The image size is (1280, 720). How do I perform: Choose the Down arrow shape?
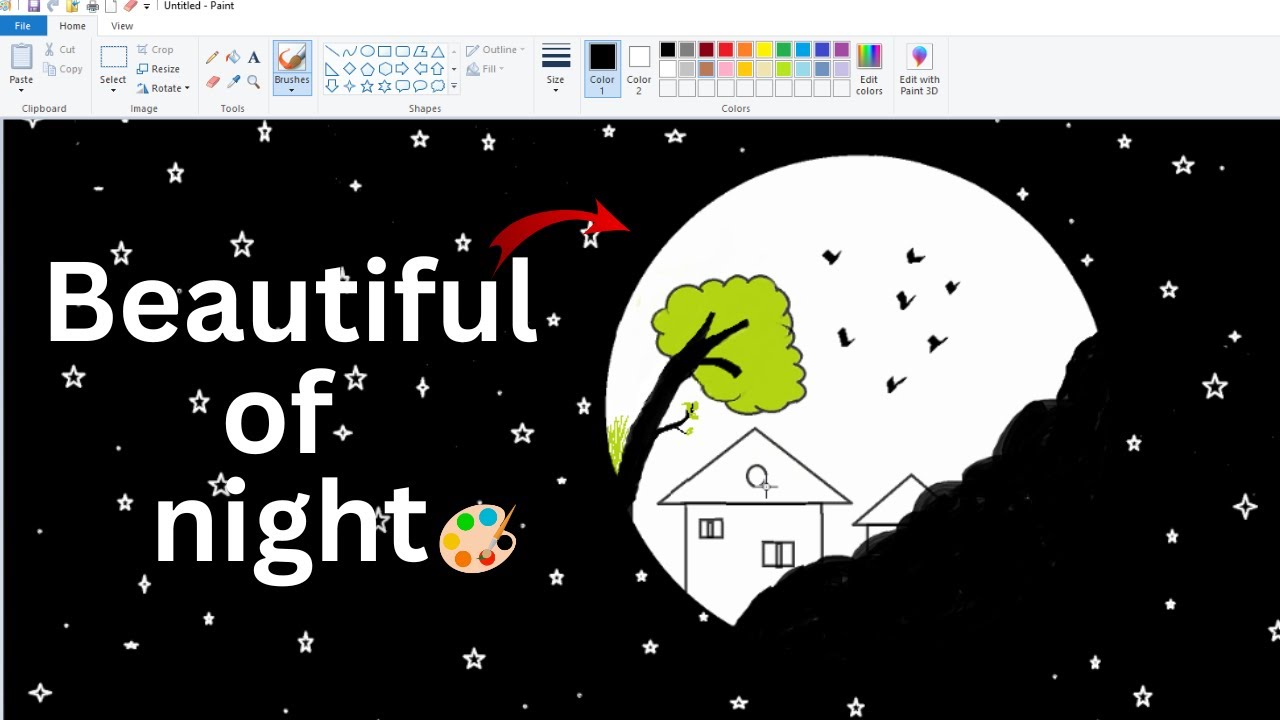332,86
